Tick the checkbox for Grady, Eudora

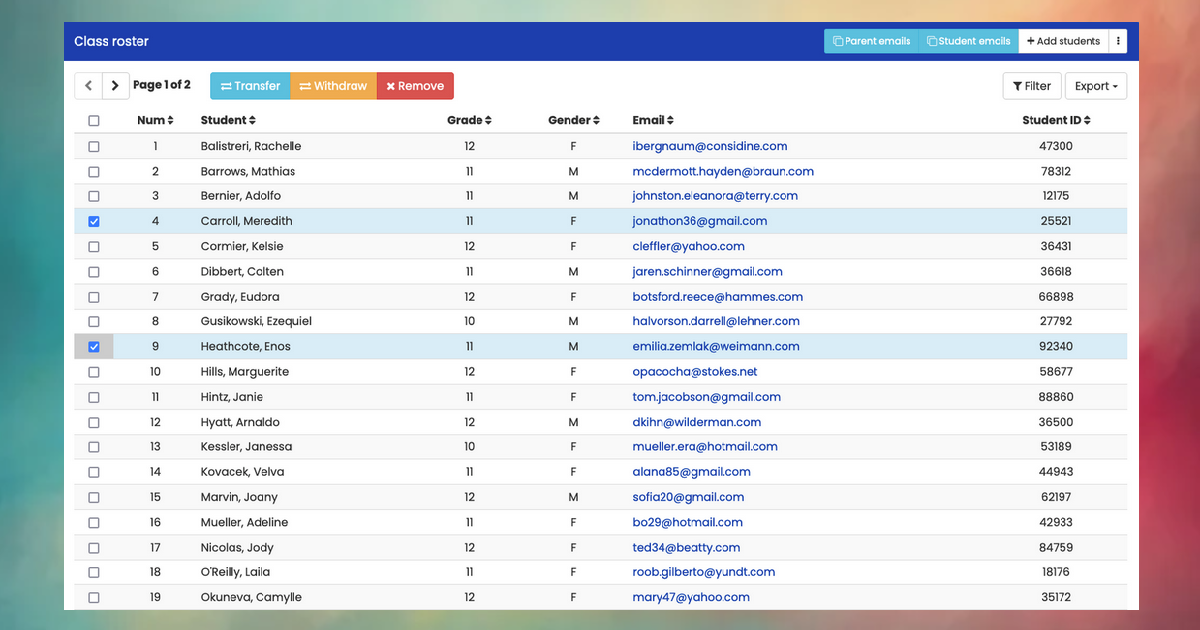pyautogui.click(x=94, y=297)
